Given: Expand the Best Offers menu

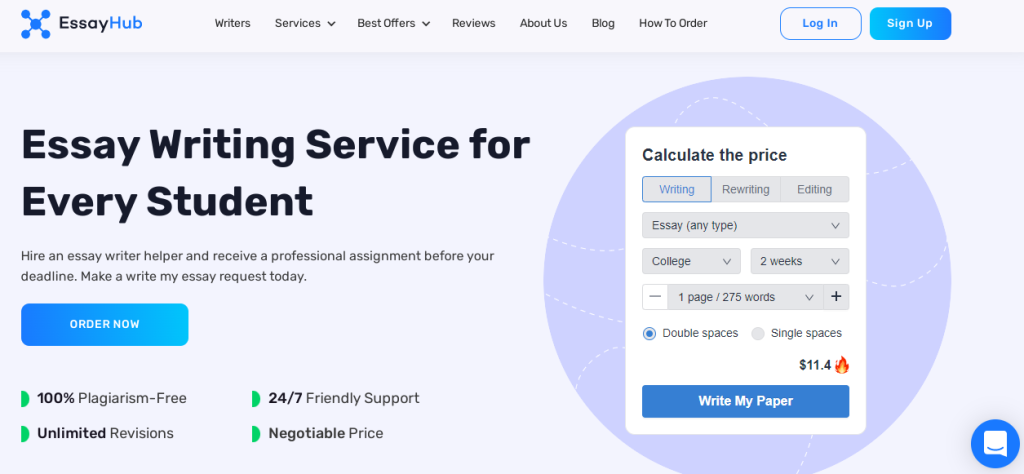Looking at the screenshot, I should click(393, 24).
